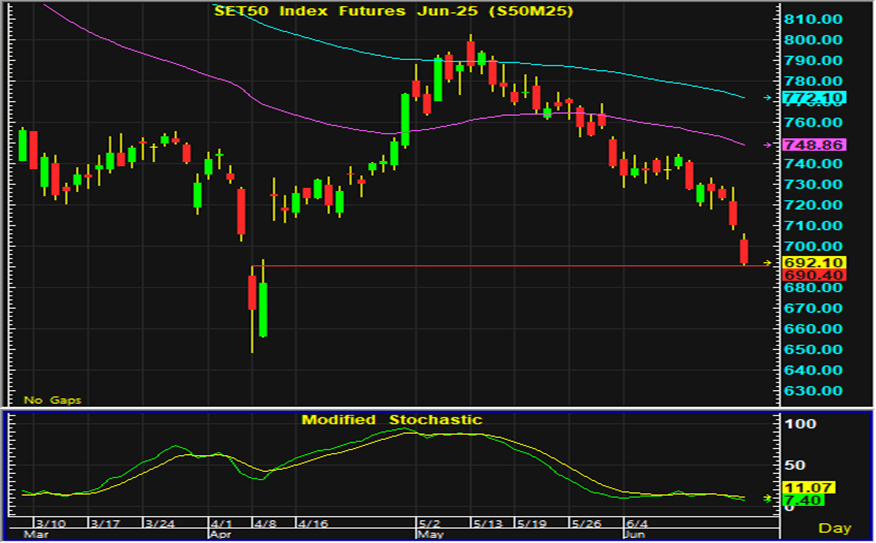
Task: Select the cyan 772.10 price label
Action: (814, 98)
